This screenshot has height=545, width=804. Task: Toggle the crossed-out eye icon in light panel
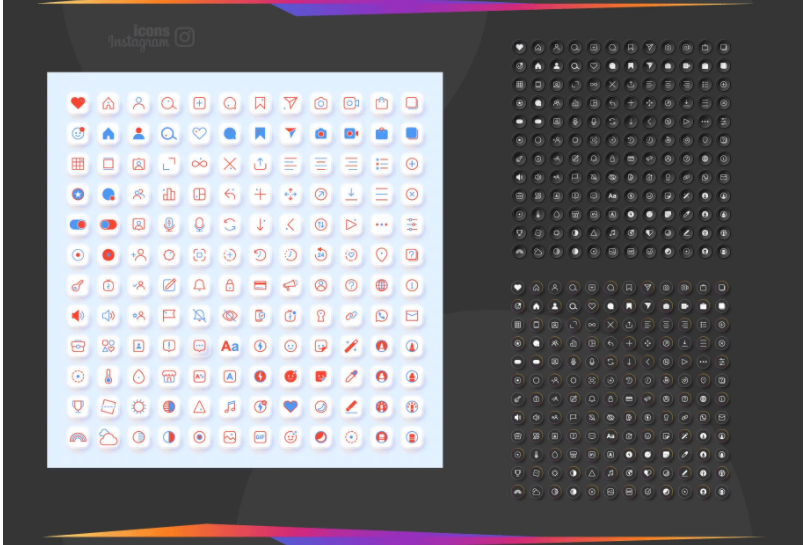(x=230, y=316)
